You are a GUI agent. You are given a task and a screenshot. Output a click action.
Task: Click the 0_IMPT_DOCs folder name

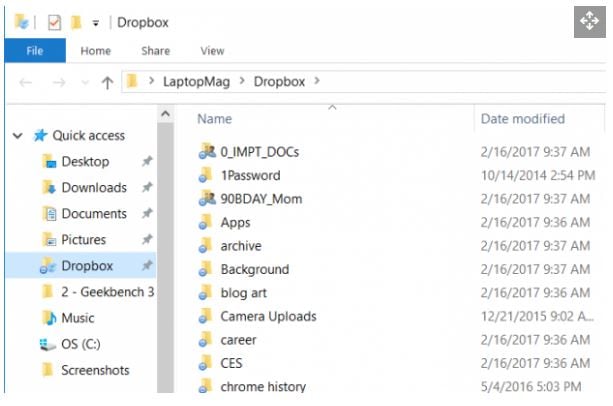tap(260, 152)
